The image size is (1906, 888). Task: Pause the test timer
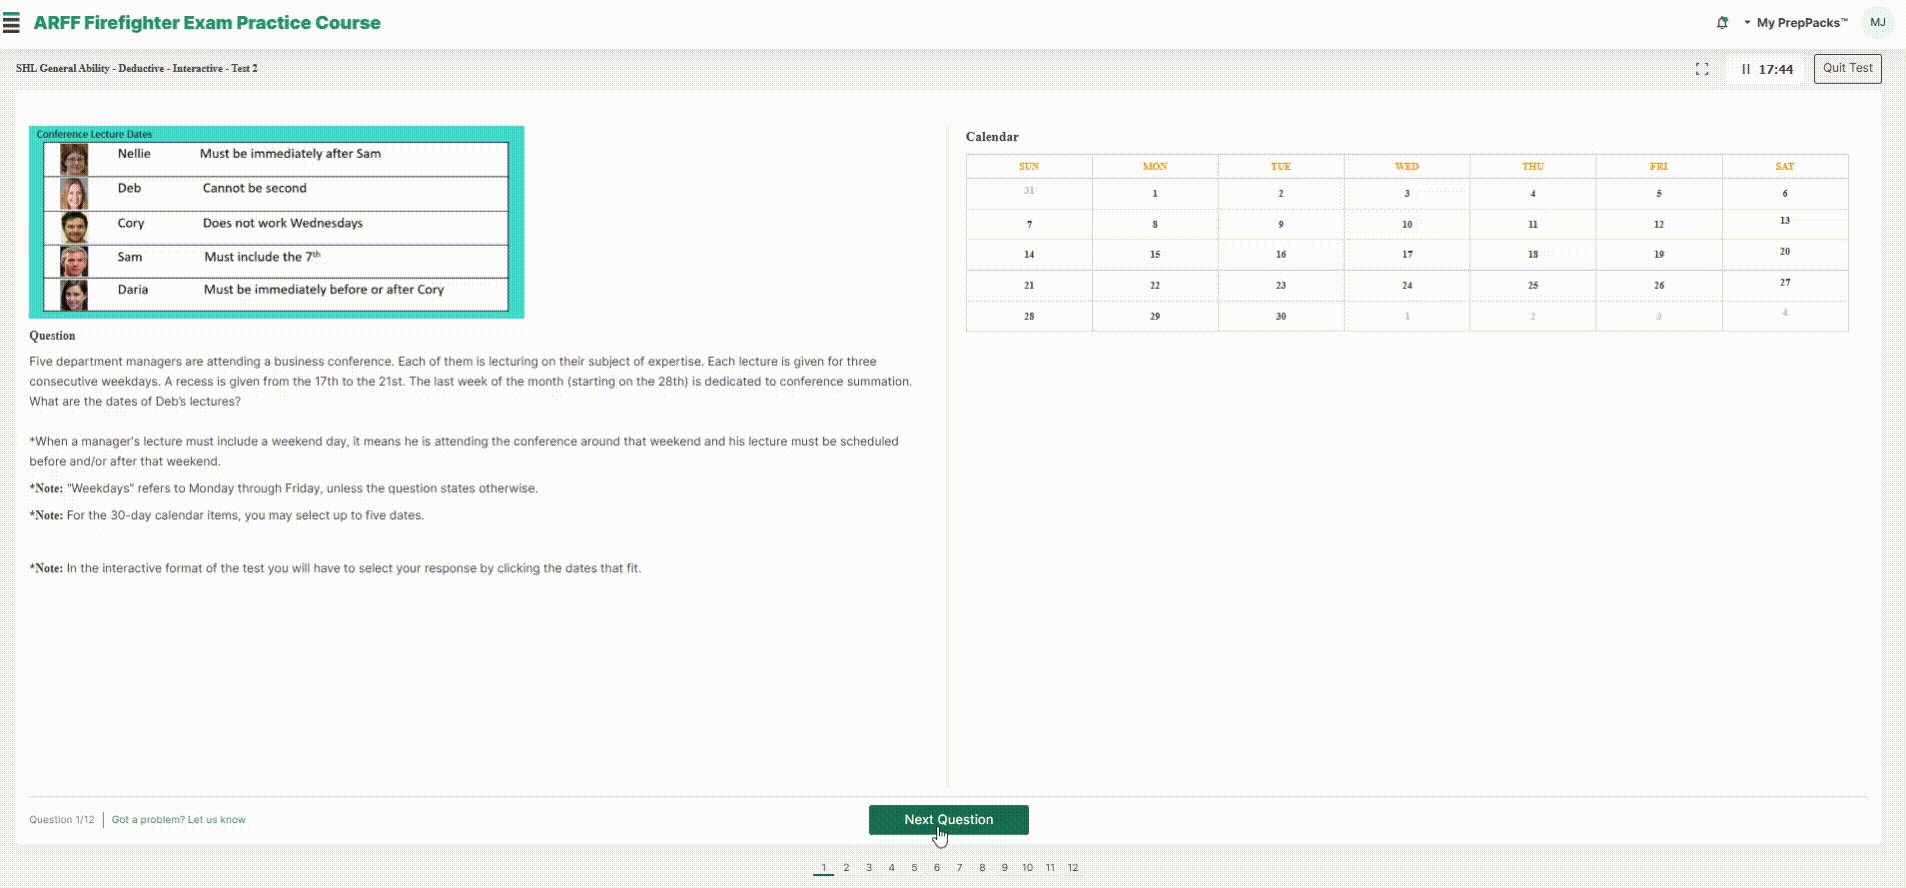(x=1746, y=69)
